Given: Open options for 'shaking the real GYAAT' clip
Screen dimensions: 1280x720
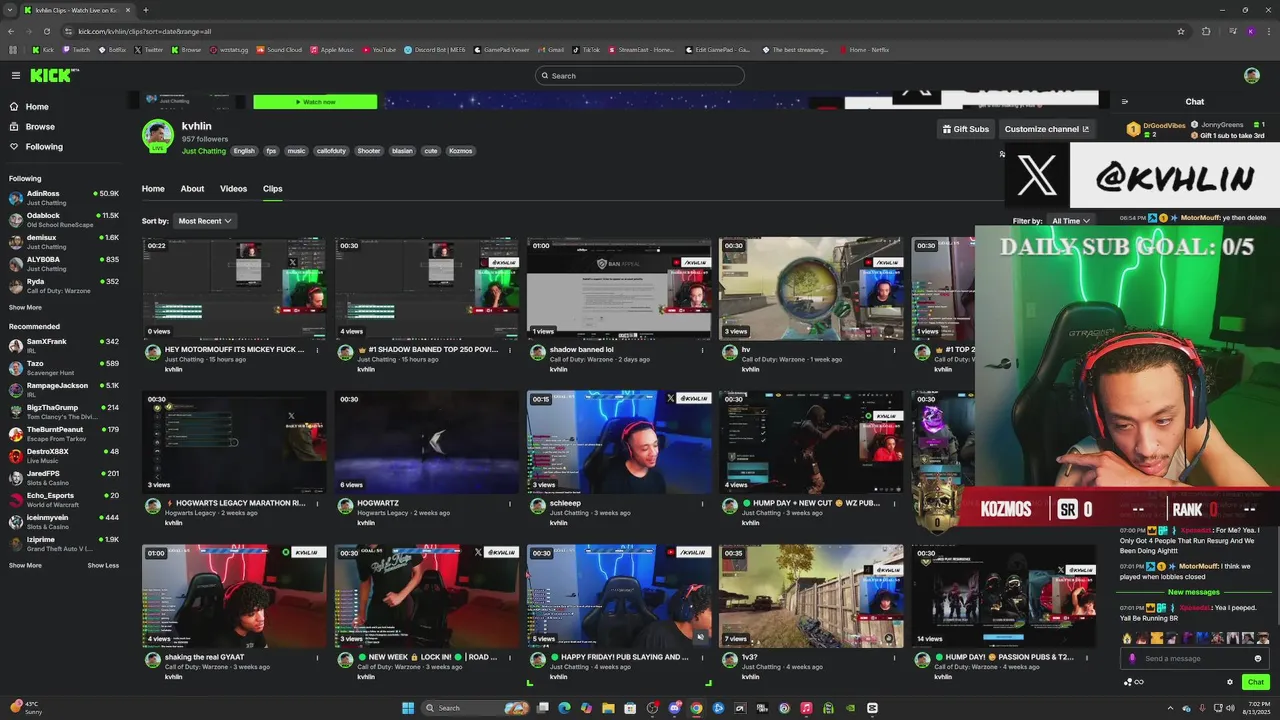Looking at the screenshot, I should click(318, 657).
